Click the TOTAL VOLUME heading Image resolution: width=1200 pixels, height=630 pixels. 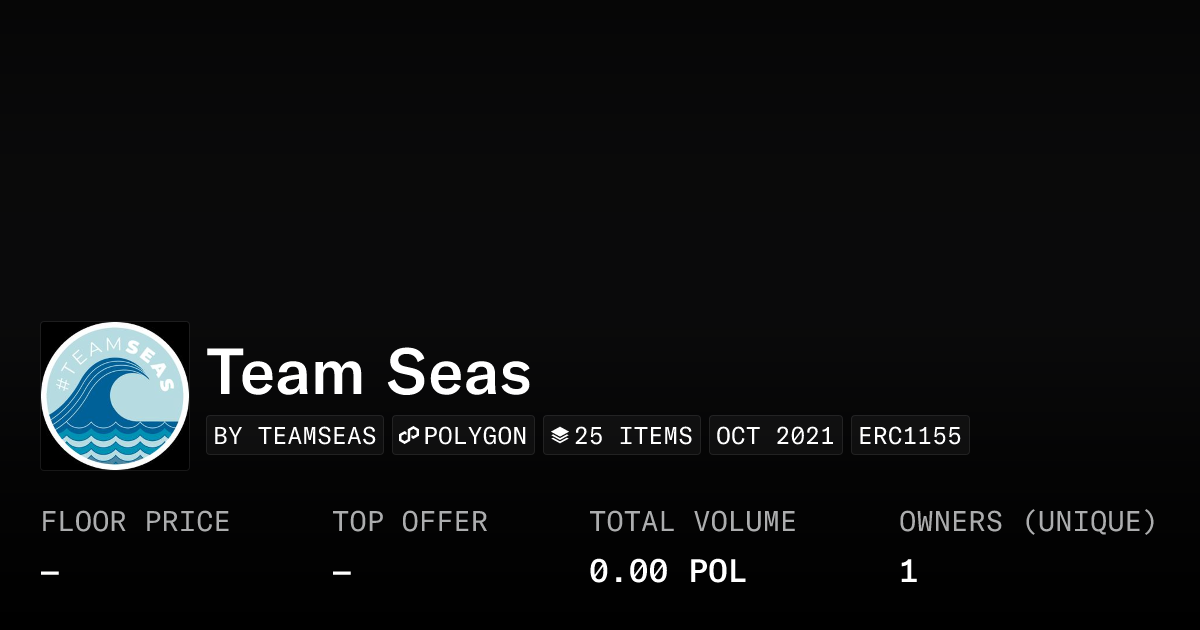692,522
